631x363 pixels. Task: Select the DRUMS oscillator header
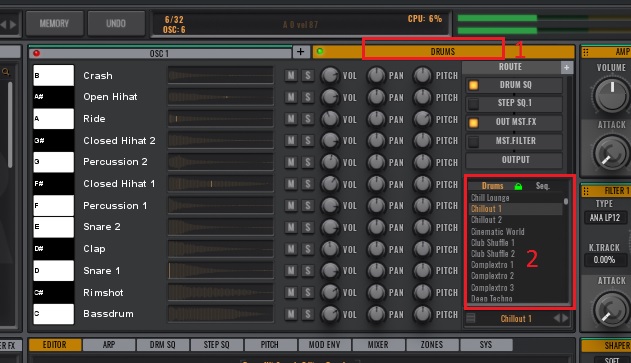443,52
